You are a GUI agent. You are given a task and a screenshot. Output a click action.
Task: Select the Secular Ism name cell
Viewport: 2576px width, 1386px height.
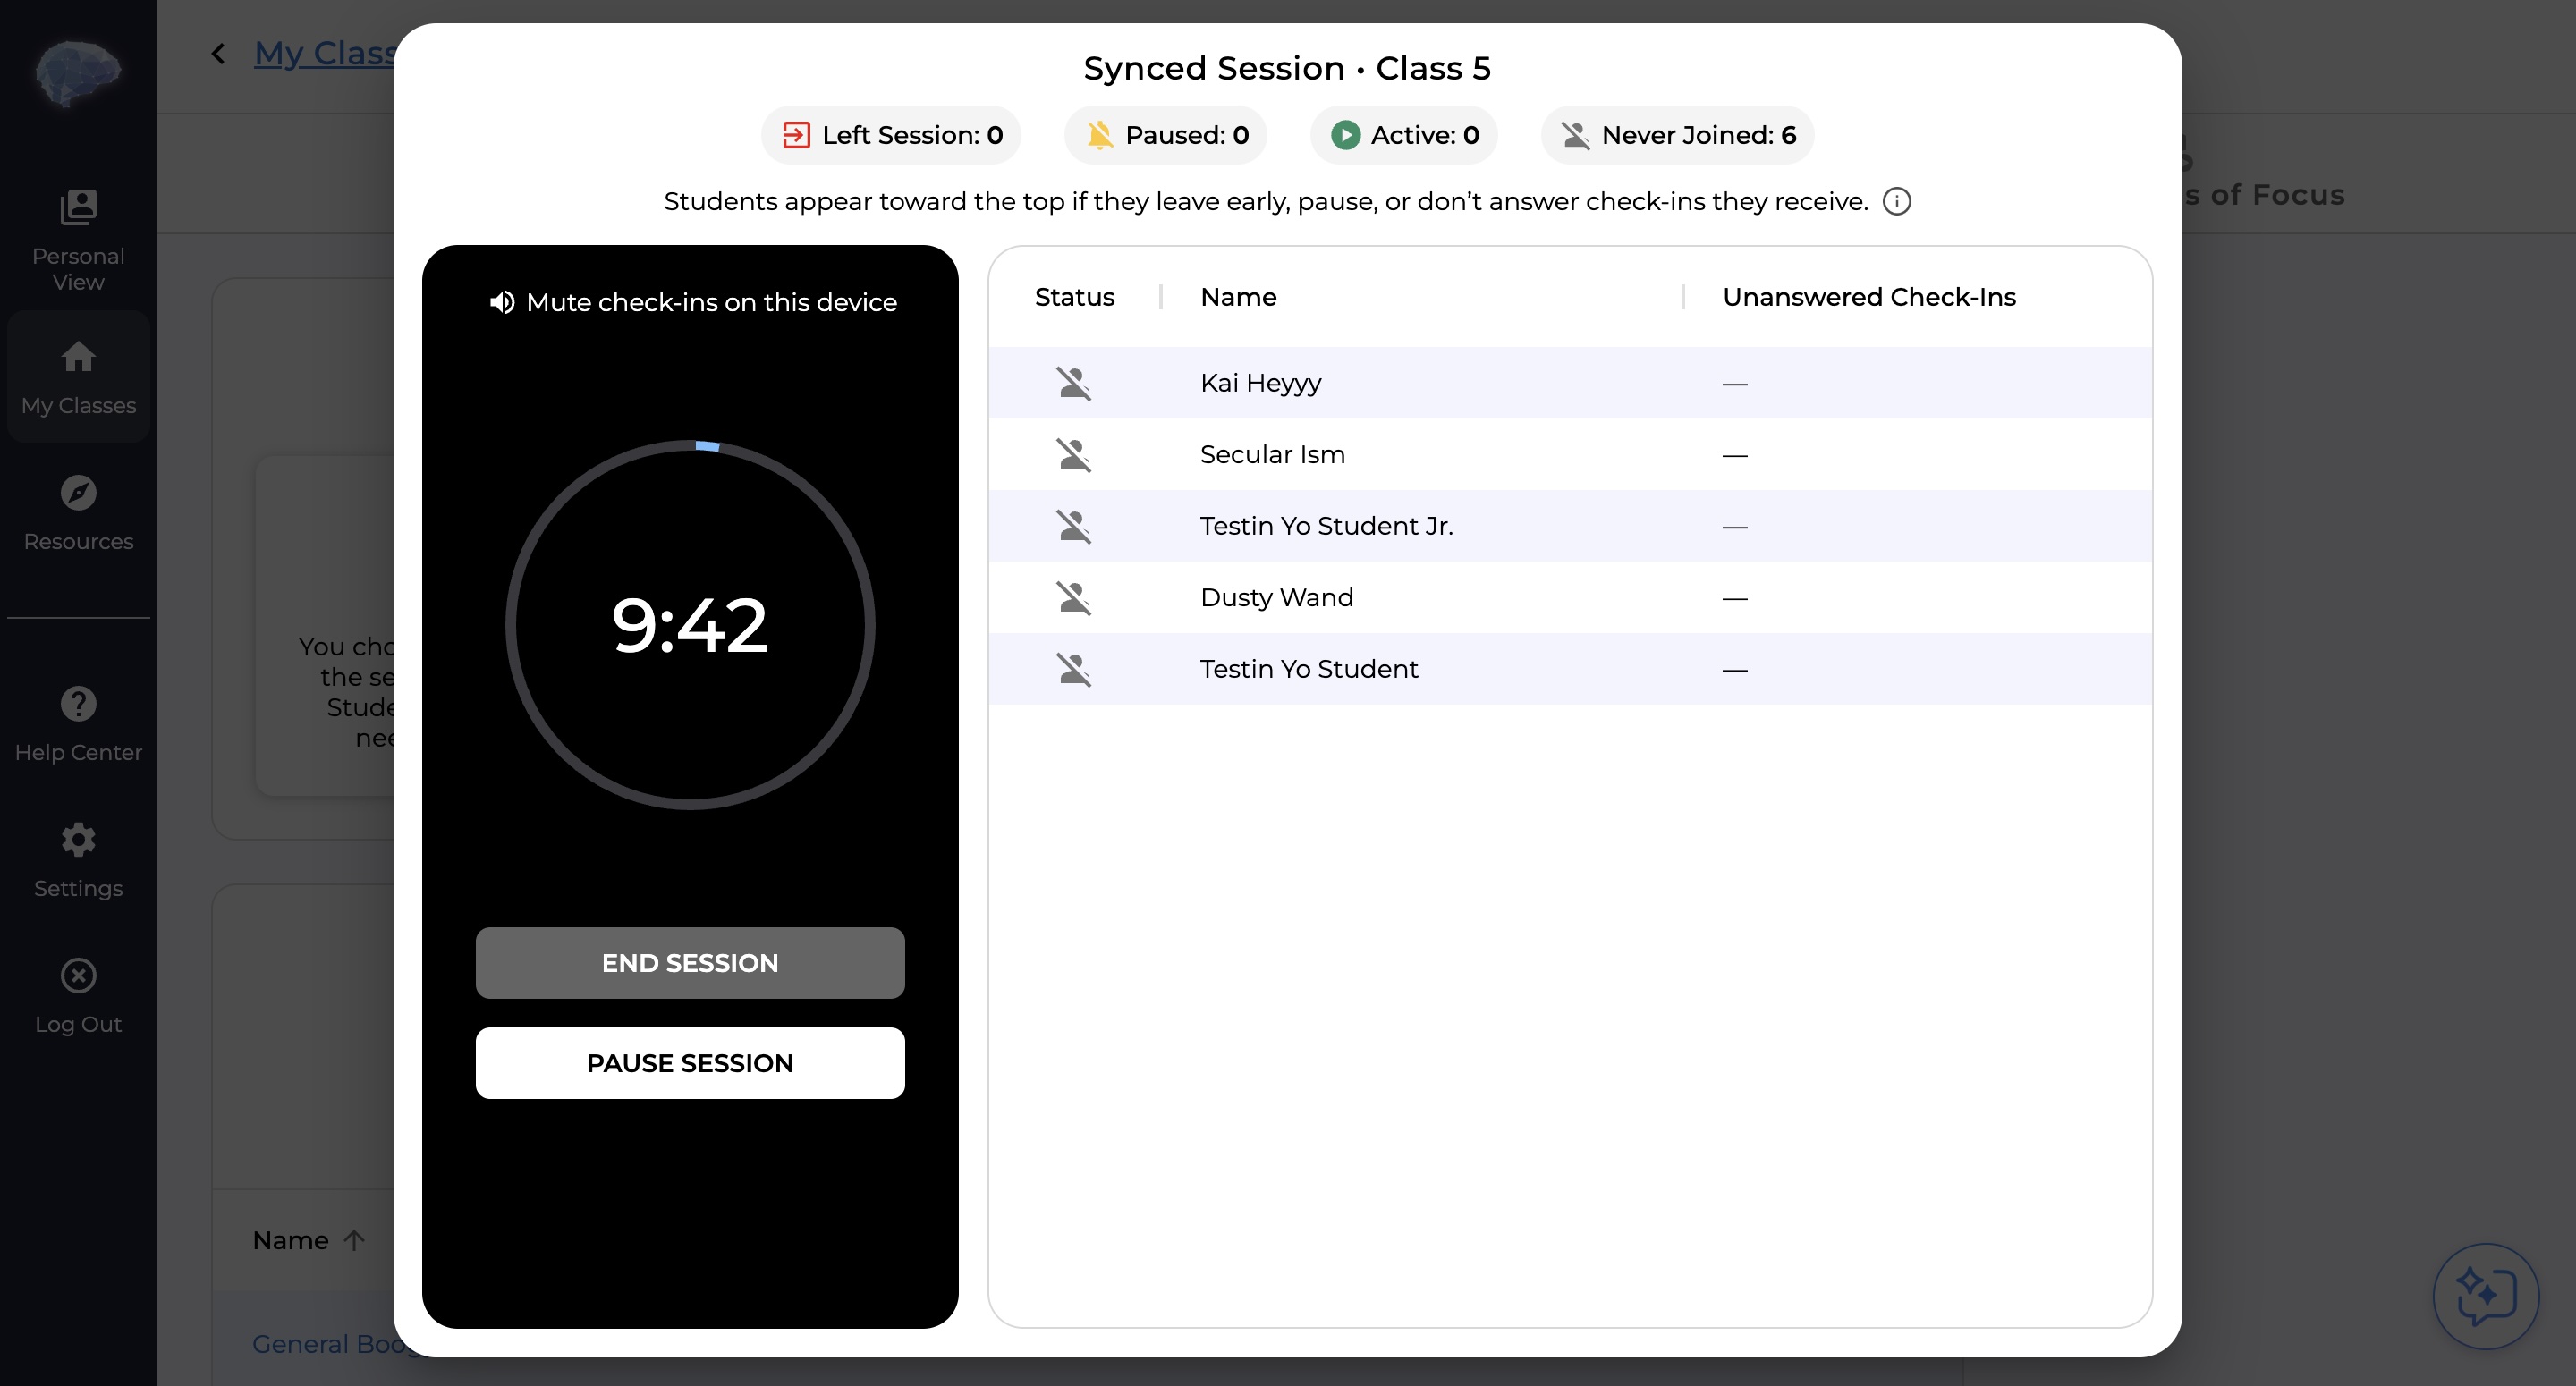pos(1272,455)
